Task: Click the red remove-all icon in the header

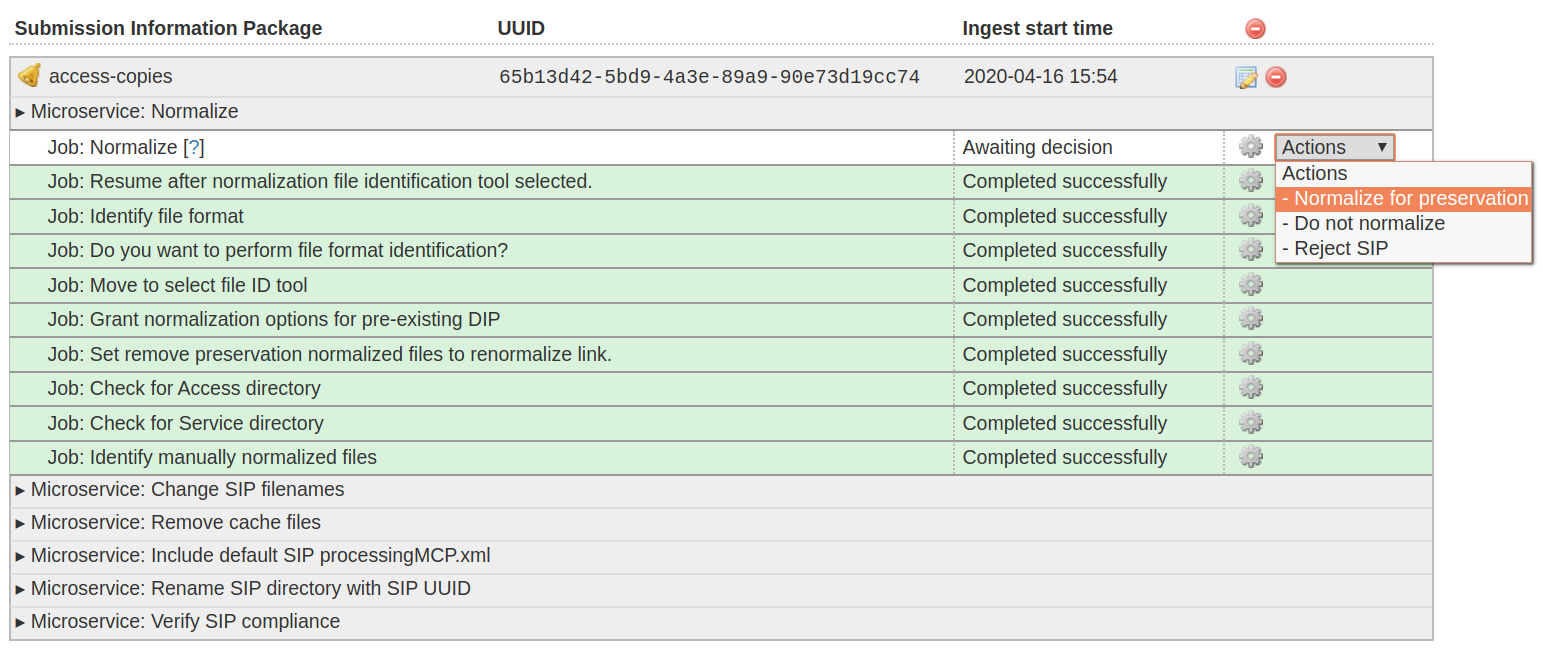Action: tap(1256, 29)
